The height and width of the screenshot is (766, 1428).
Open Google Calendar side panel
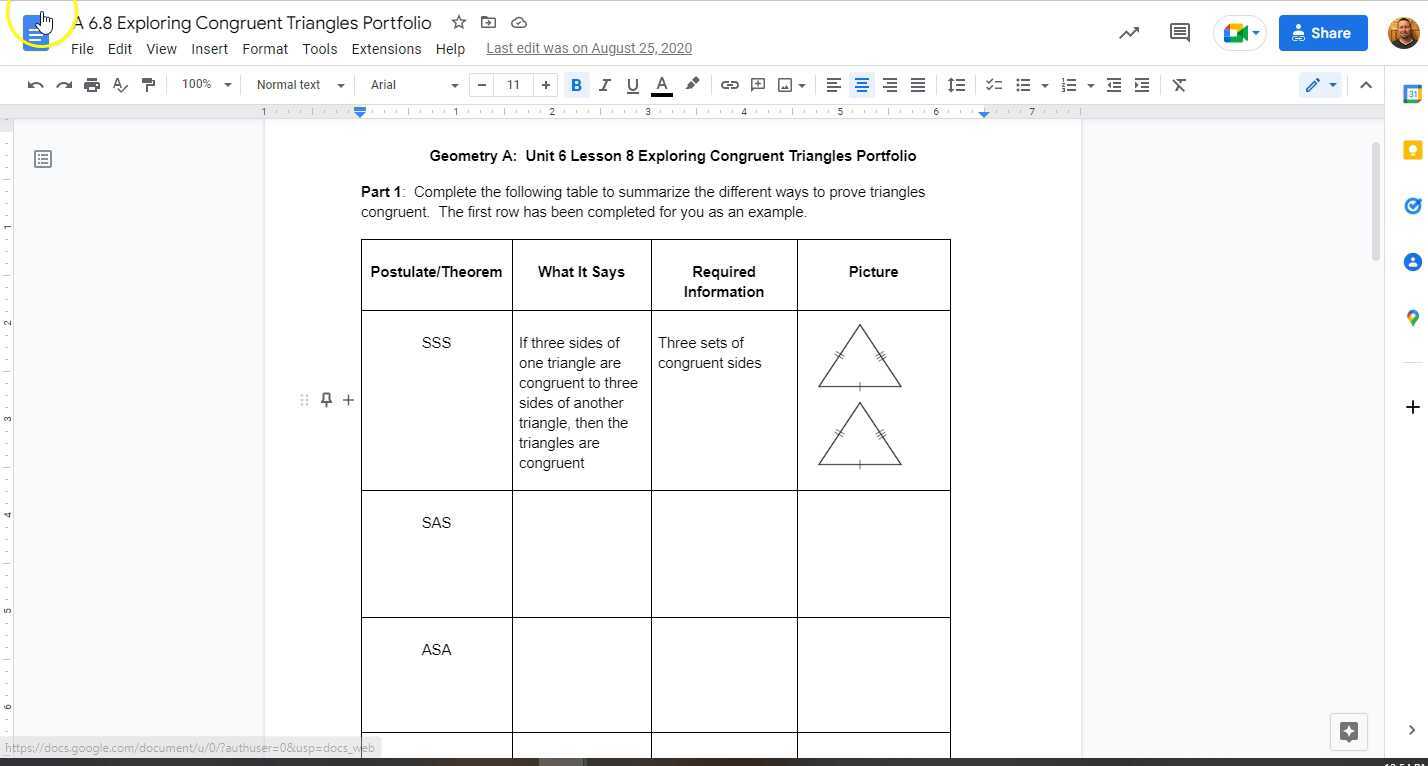1412,94
